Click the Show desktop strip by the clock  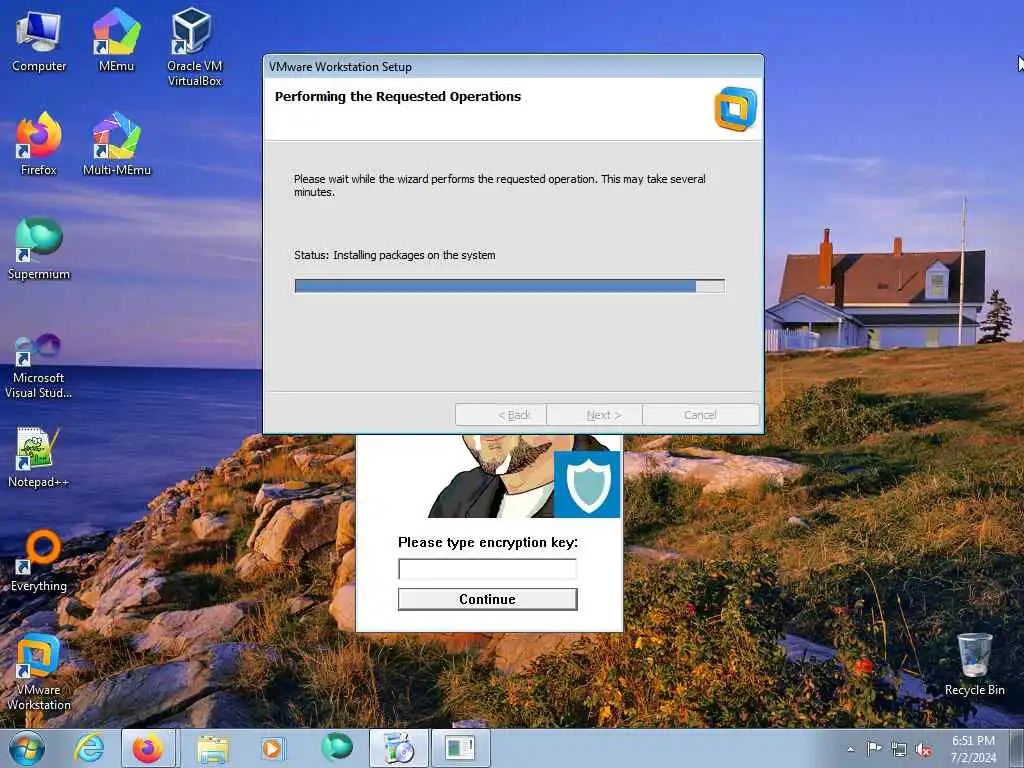[x=1017, y=748]
